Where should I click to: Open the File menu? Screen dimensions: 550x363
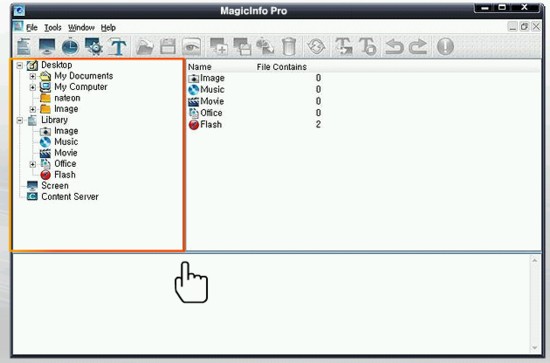pyautogui.click(x=32, y=27)
